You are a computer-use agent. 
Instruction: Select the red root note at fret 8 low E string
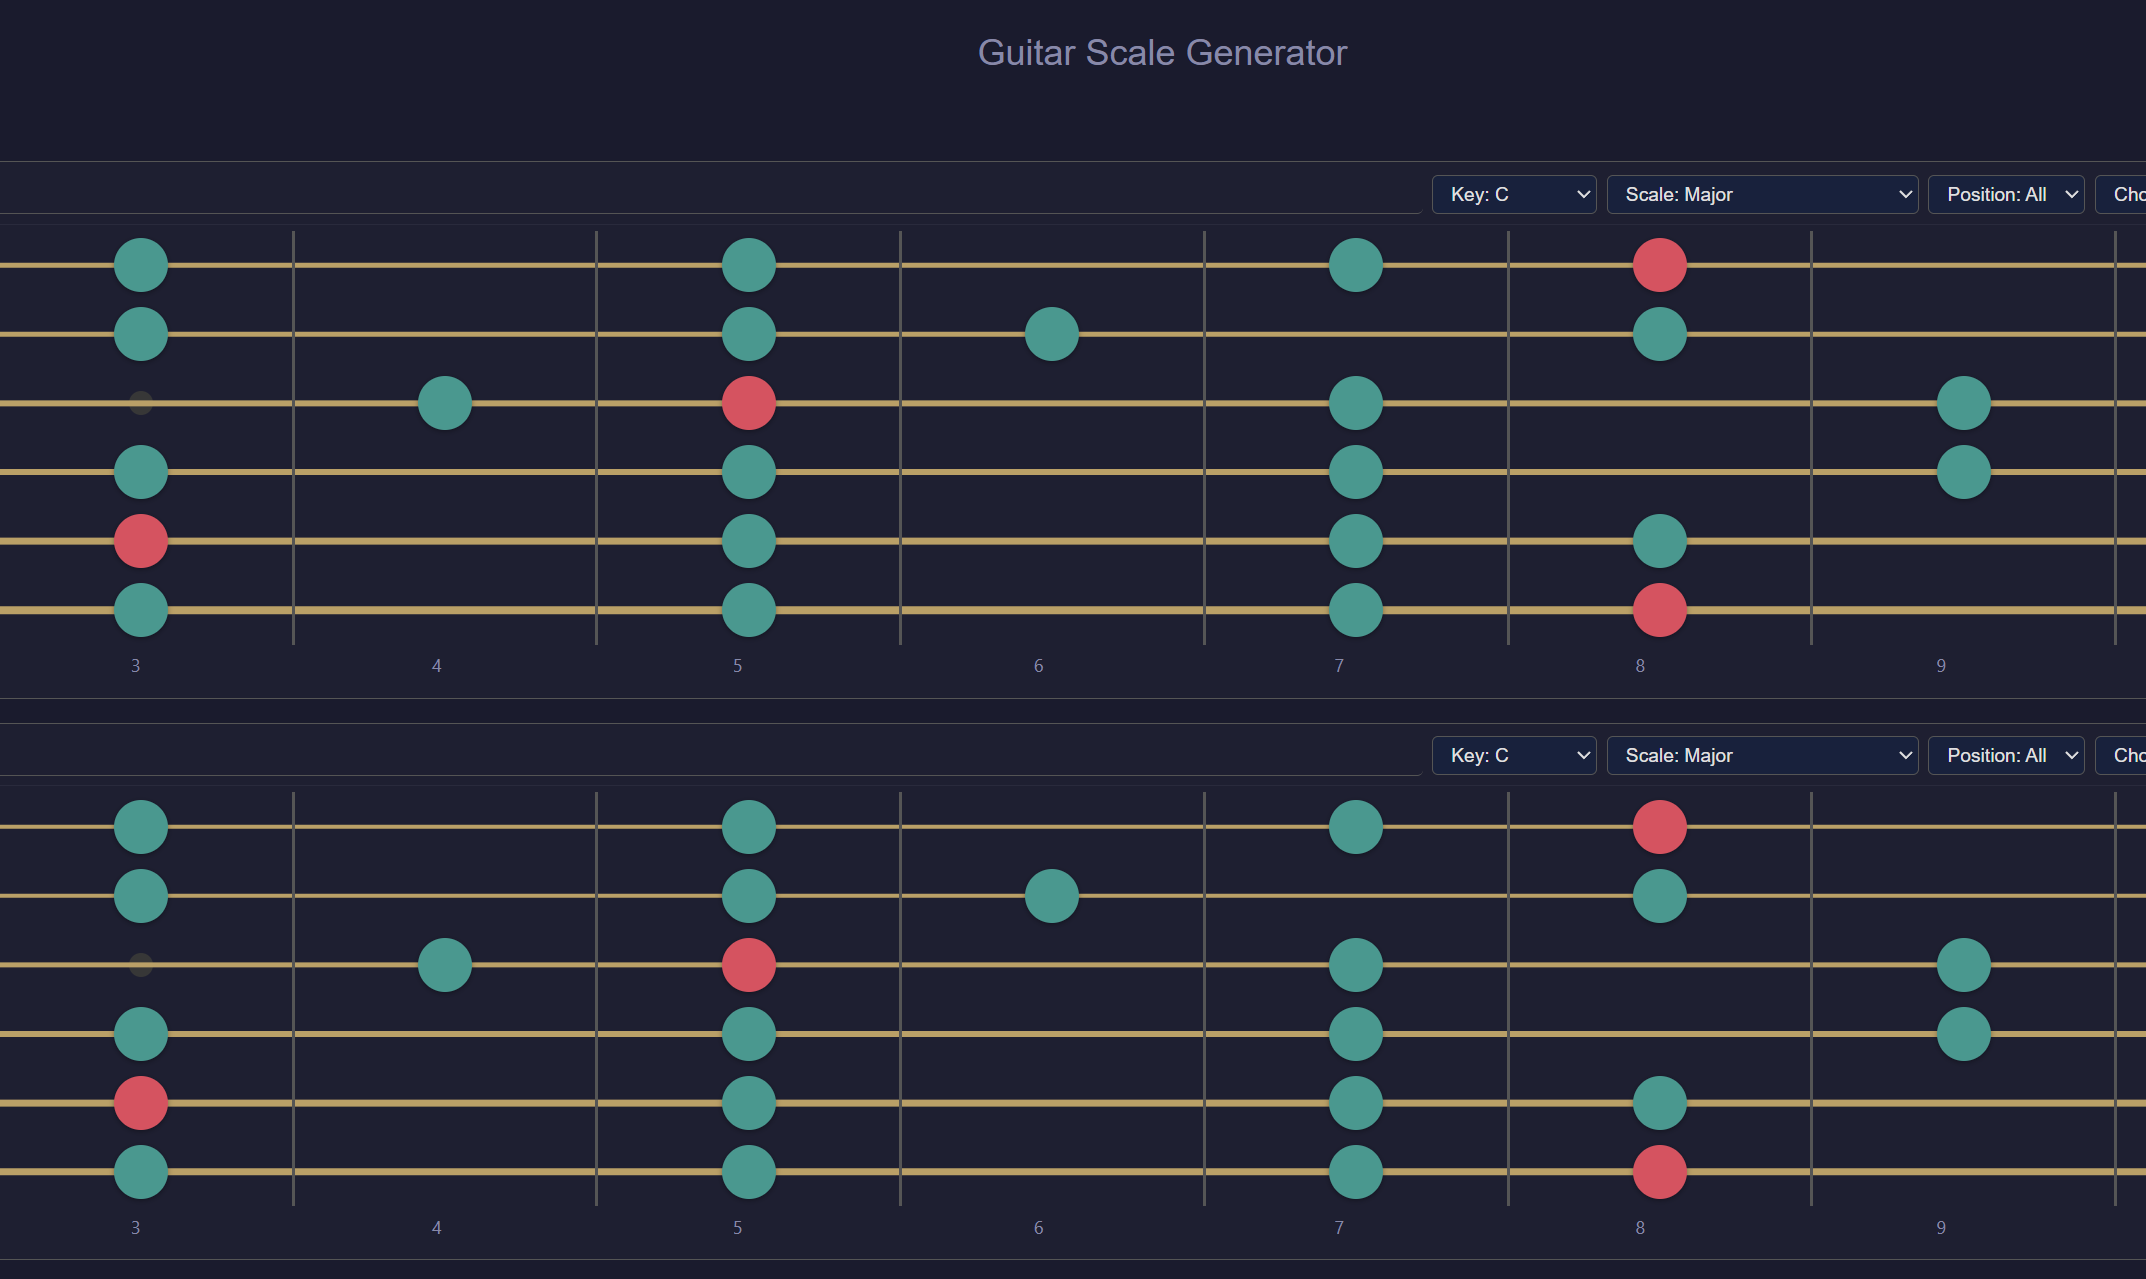(1659, 610)
